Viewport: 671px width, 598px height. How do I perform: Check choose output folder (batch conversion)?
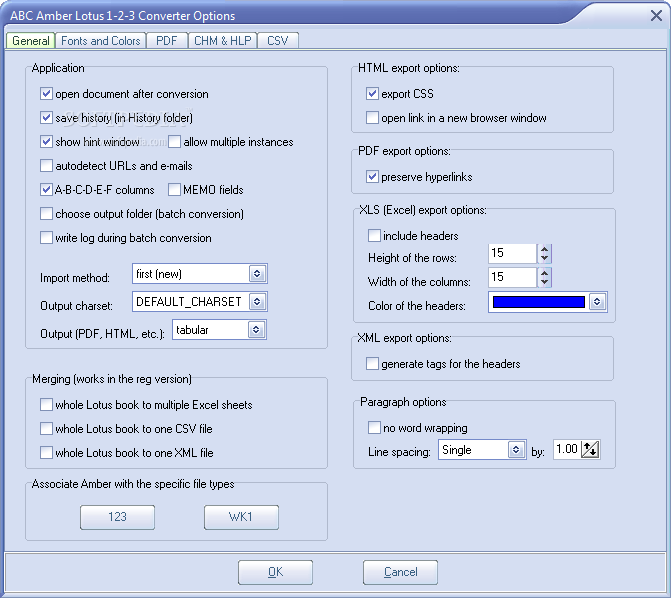(x=46, y=214)
